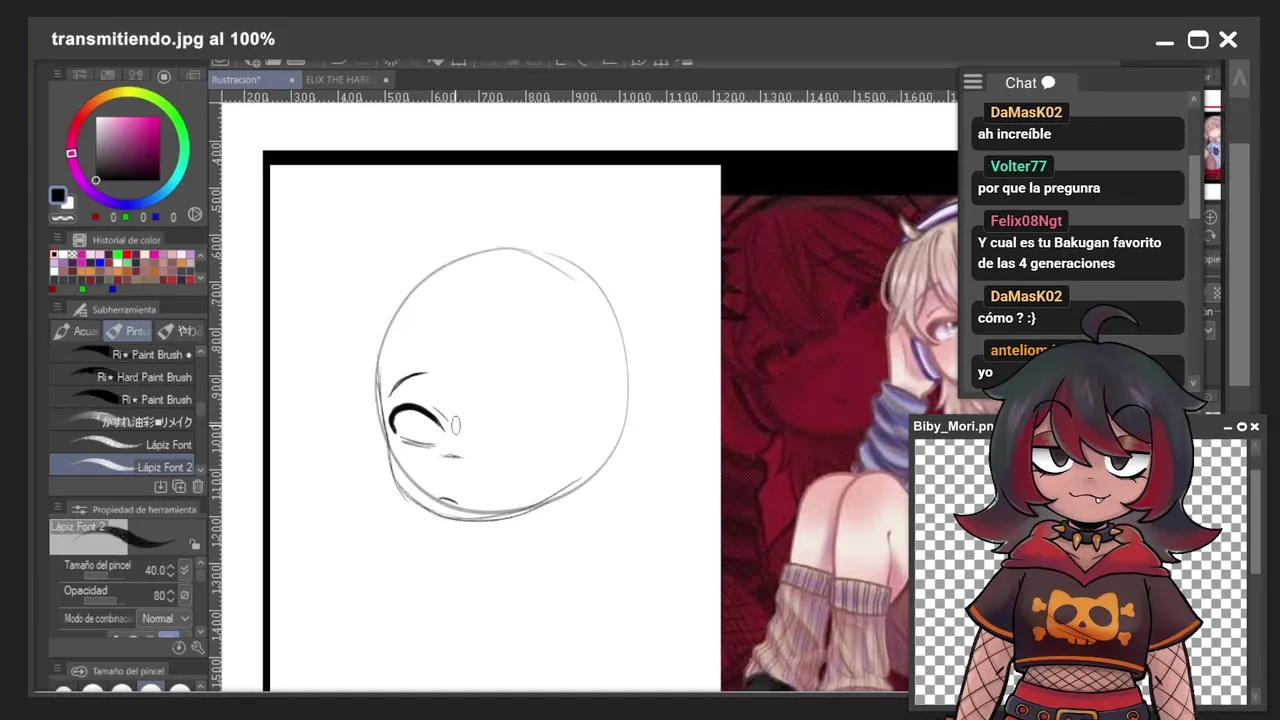1280x720 pixels.
Task: Select the Lápiz Font 2 brush
Action: tap(122, 467)
